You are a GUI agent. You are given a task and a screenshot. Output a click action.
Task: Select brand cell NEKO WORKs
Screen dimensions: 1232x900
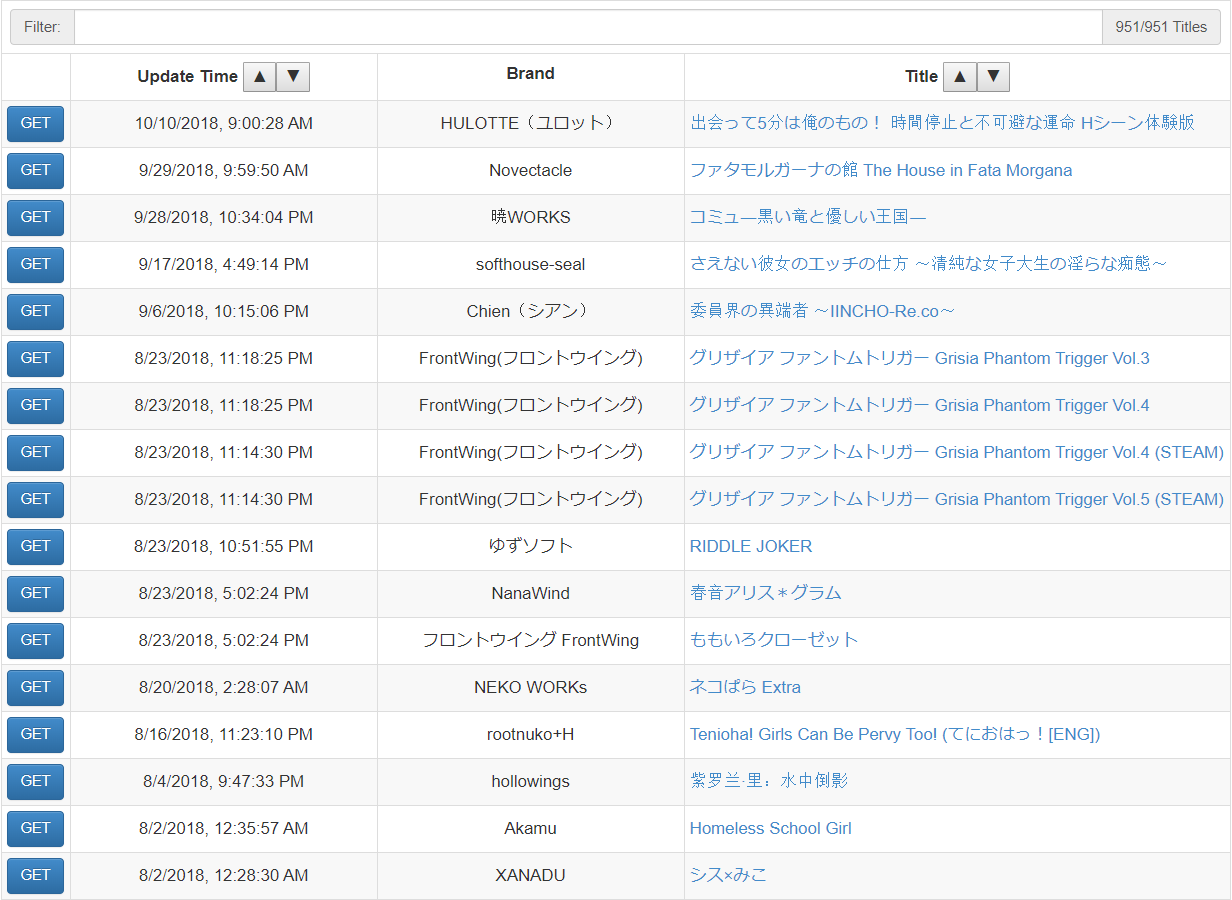point(531,688)
